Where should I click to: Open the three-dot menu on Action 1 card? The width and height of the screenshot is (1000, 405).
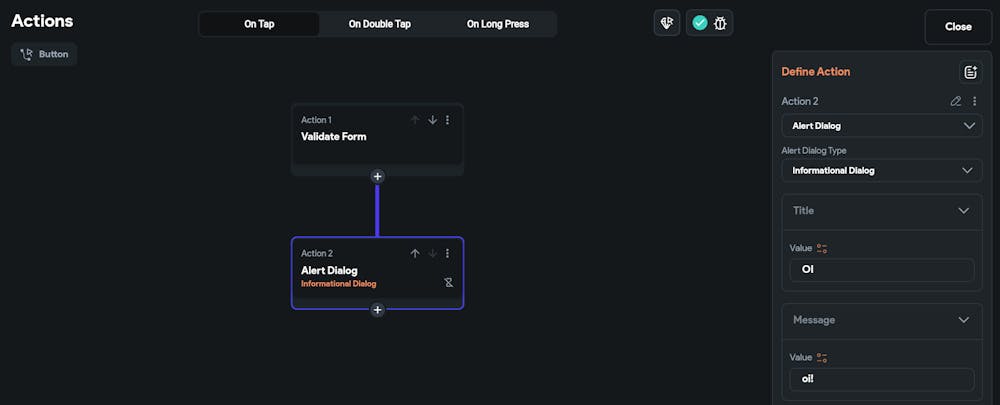coord(447,120)
